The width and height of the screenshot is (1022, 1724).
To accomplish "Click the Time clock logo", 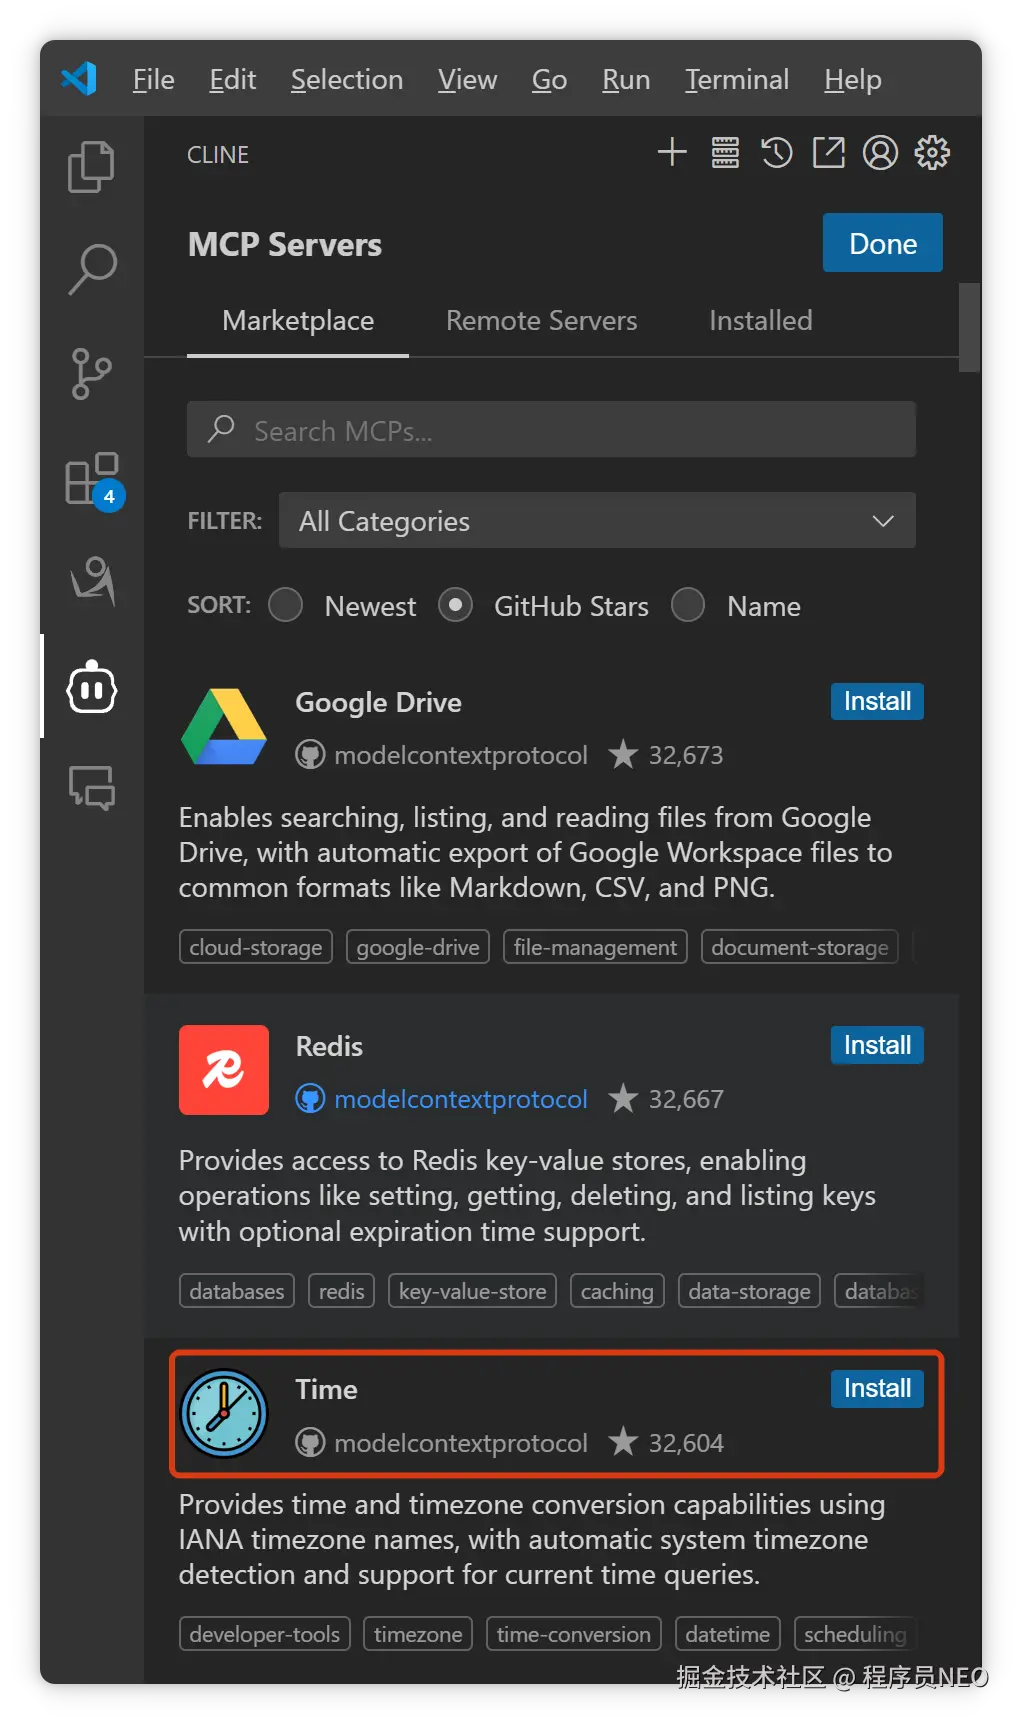I will (224, 1413).
